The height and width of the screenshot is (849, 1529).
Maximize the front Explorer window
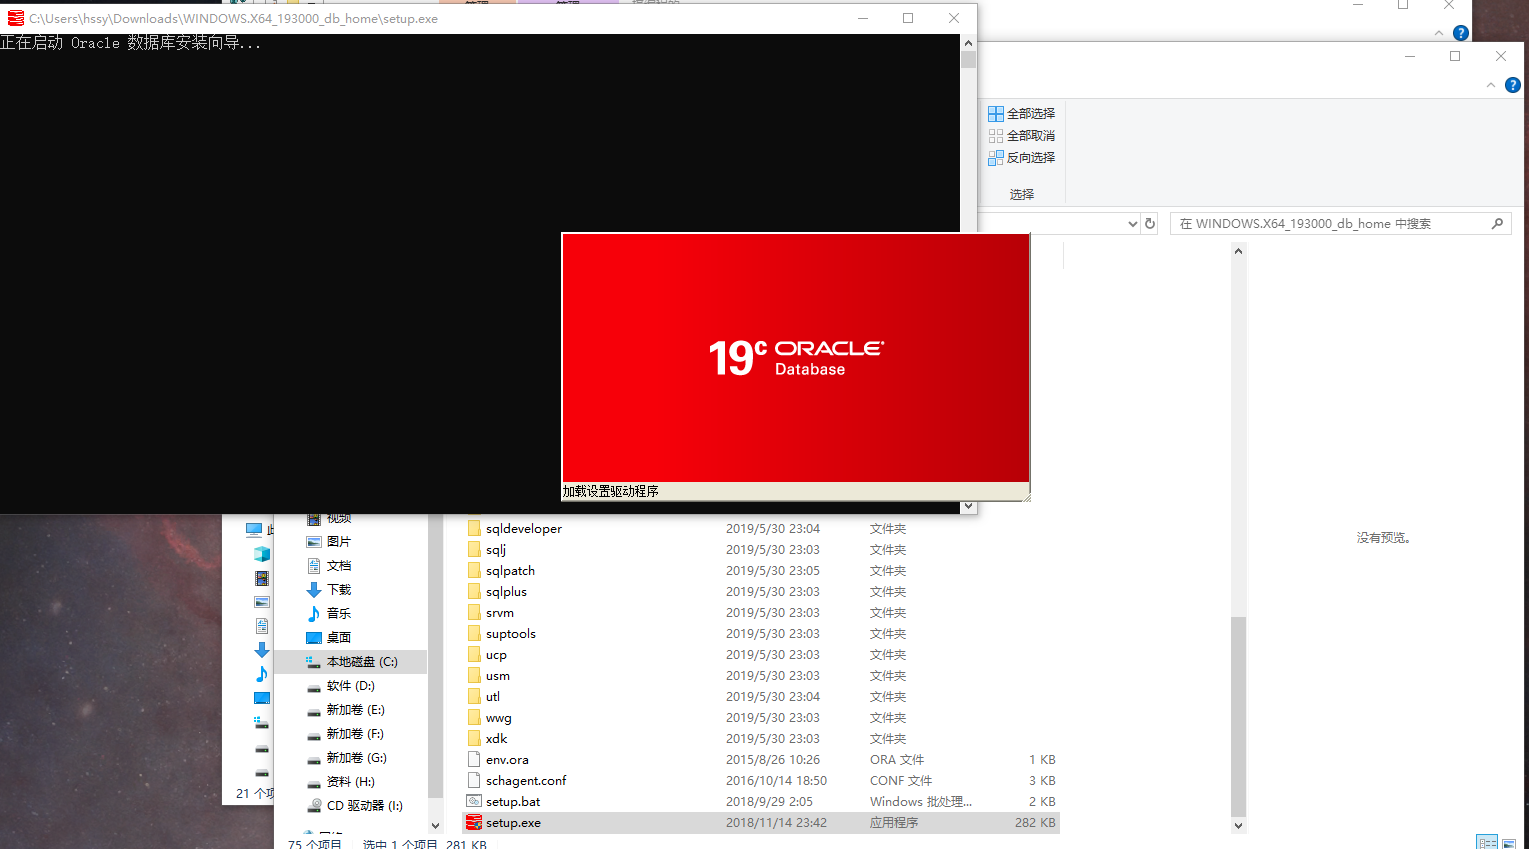tap(1455, 56)
